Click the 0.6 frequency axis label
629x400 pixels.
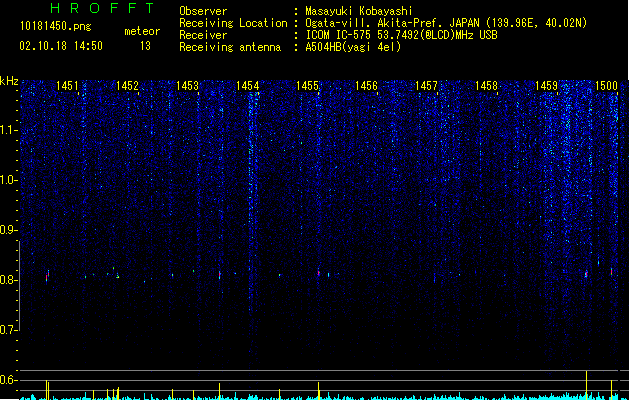[x=8, y=380]
